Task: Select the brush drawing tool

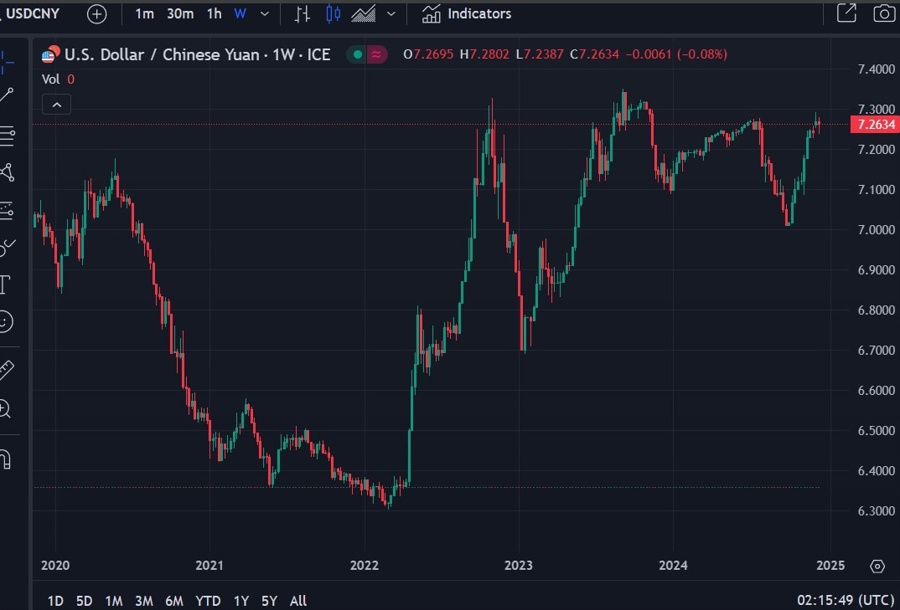Action: point(7,247)
